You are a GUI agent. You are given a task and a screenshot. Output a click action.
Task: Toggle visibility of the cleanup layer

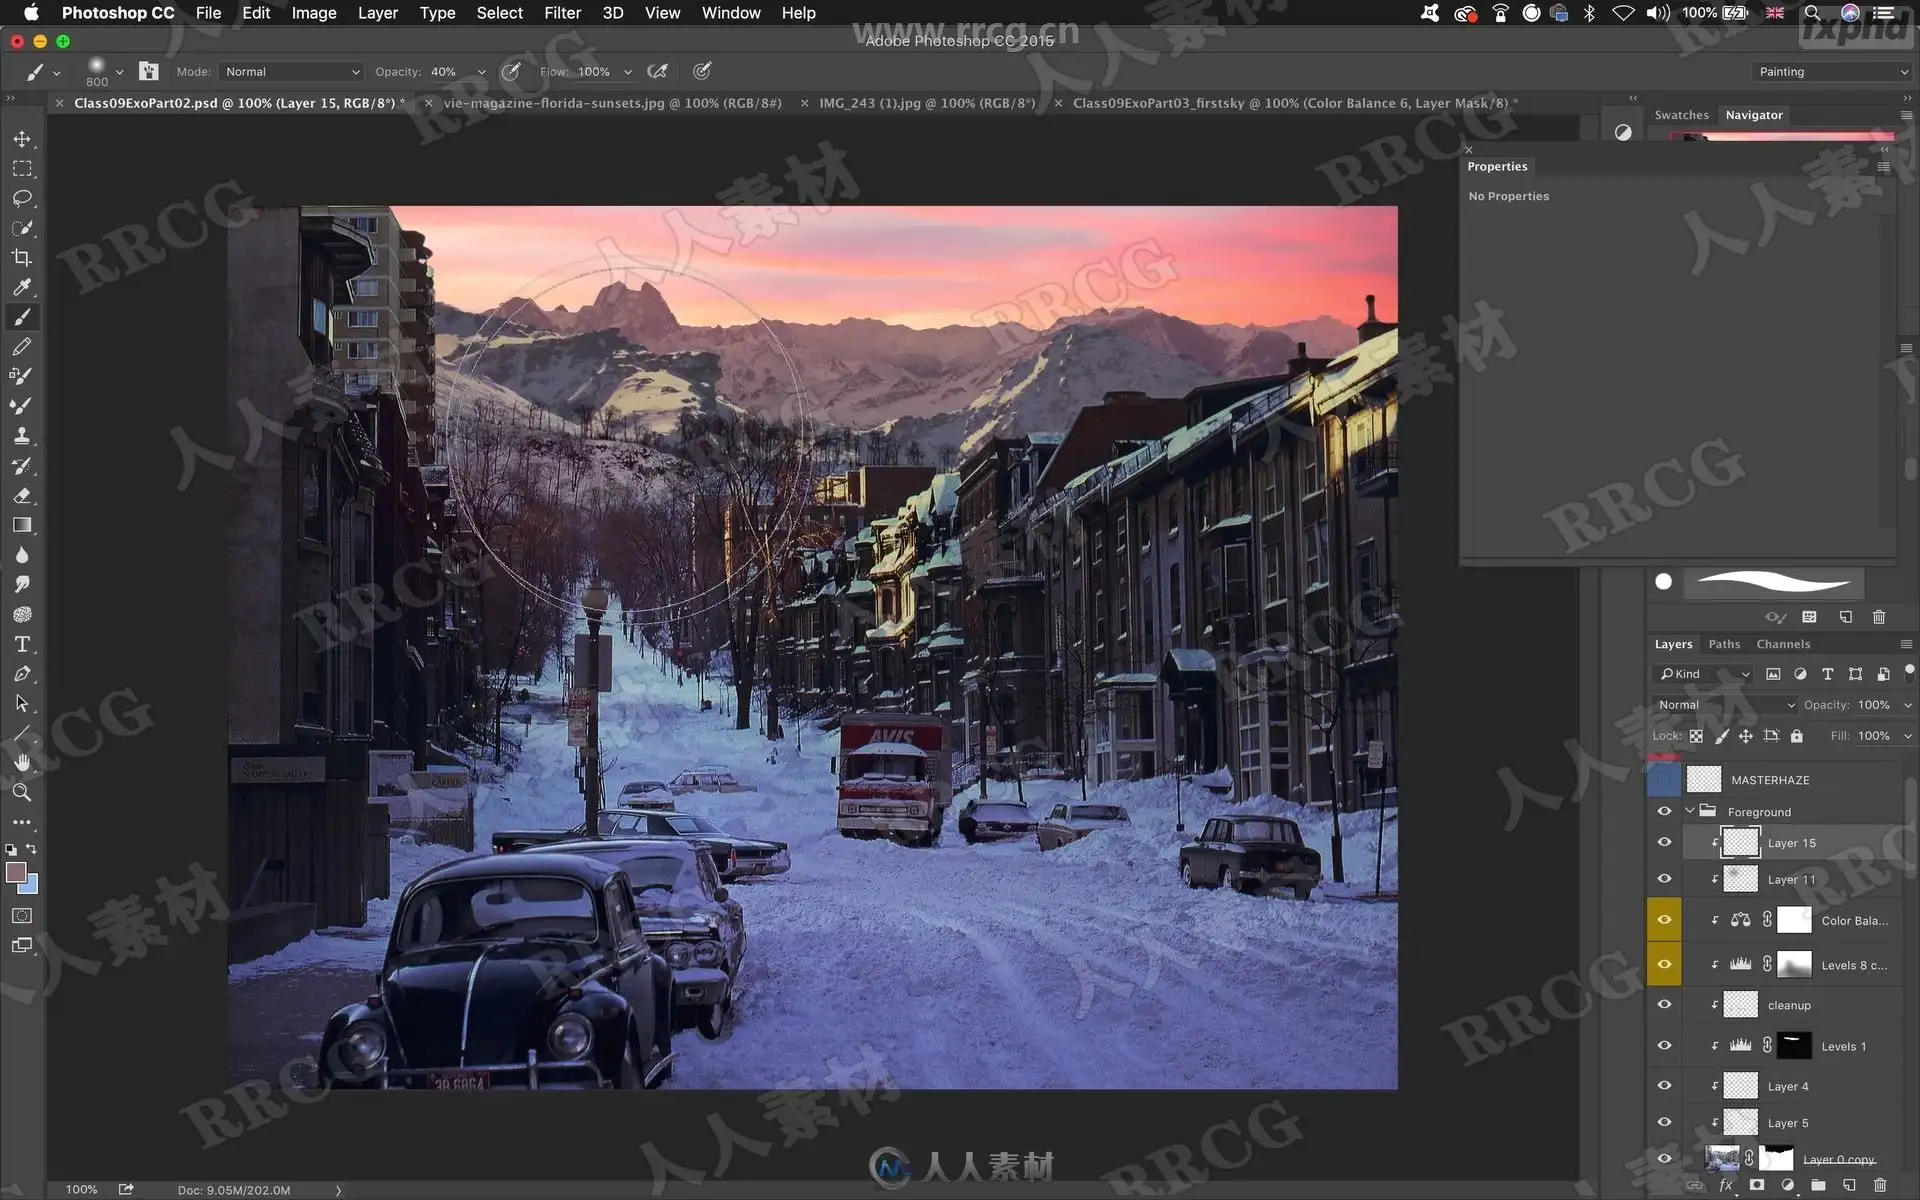(x=1664, y=1005)
